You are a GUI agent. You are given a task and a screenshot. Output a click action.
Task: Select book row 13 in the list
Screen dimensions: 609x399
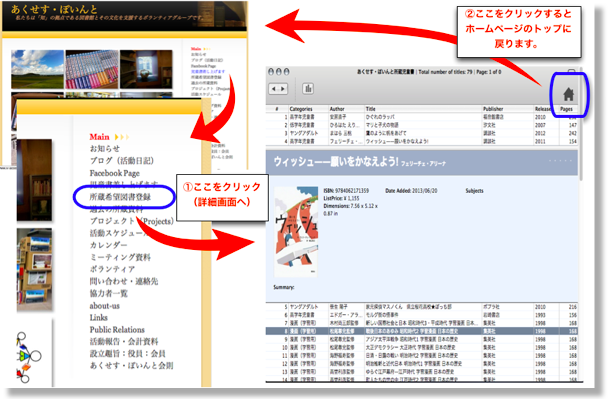pos(422,372)
